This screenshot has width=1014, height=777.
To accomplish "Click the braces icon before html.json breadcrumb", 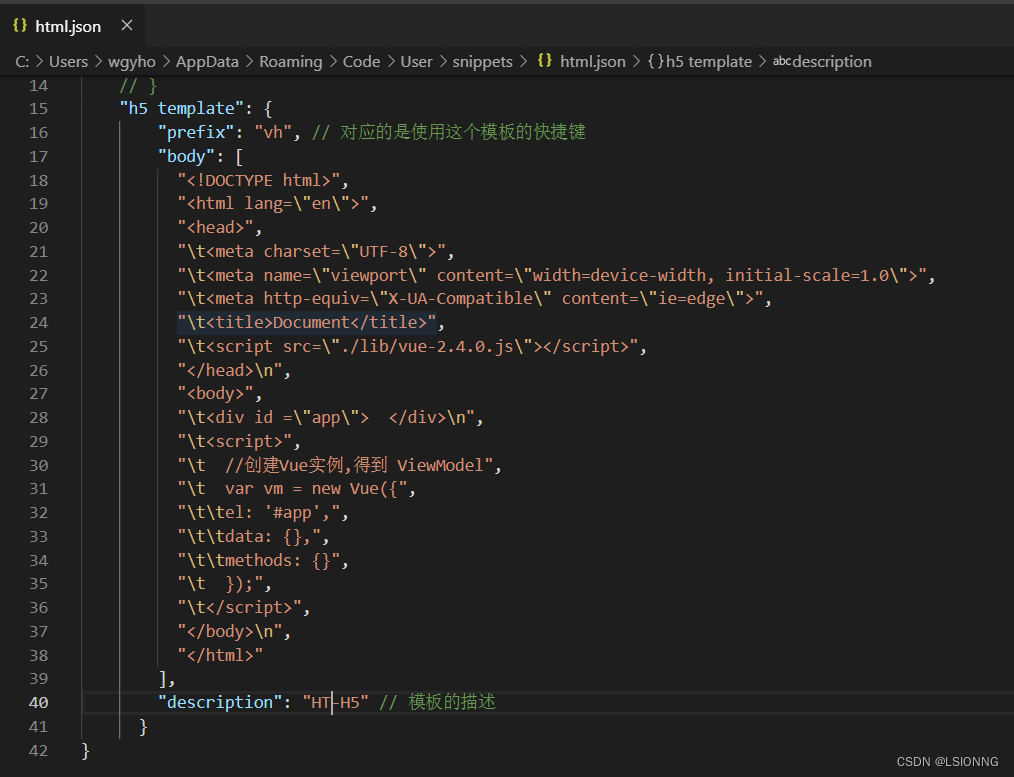I will [x=545, y=61].
